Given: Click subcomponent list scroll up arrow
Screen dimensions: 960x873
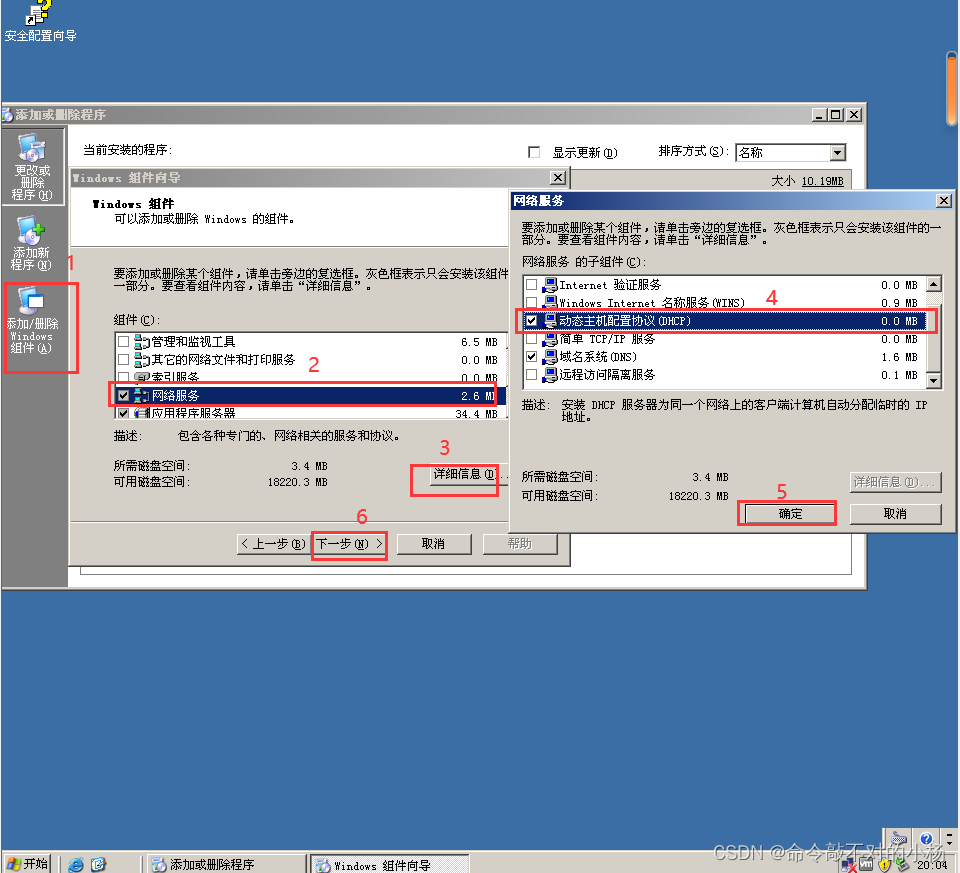Looking at the screenshot, I should click(x=934, y=284).
